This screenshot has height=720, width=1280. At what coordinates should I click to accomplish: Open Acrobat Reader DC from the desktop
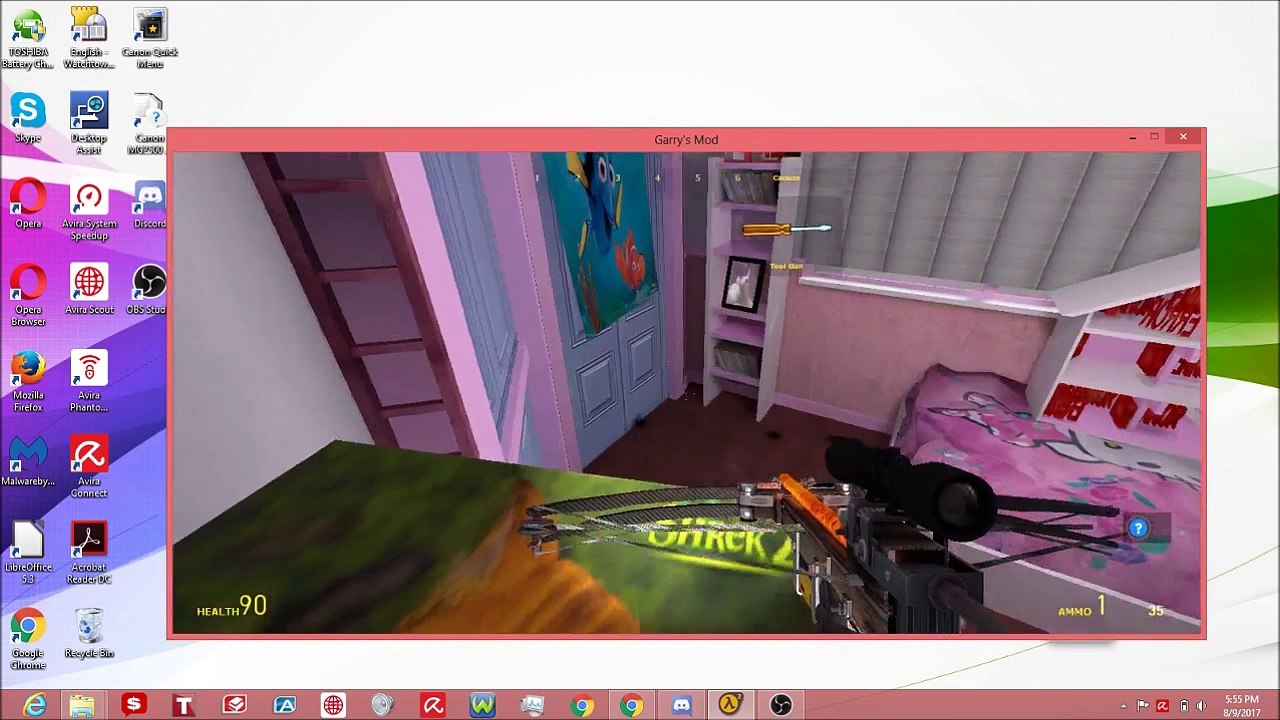[88, 554]
